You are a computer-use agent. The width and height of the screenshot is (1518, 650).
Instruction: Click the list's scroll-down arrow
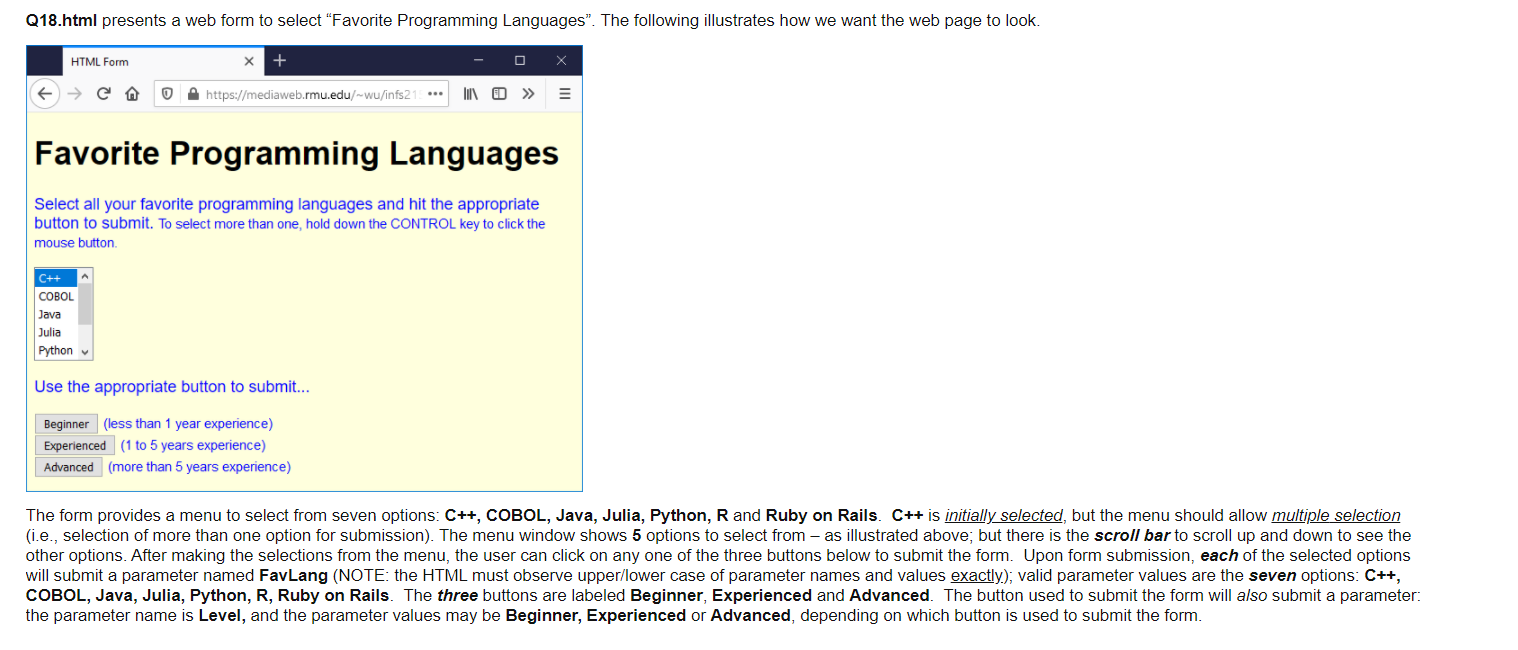coord(84,351)
